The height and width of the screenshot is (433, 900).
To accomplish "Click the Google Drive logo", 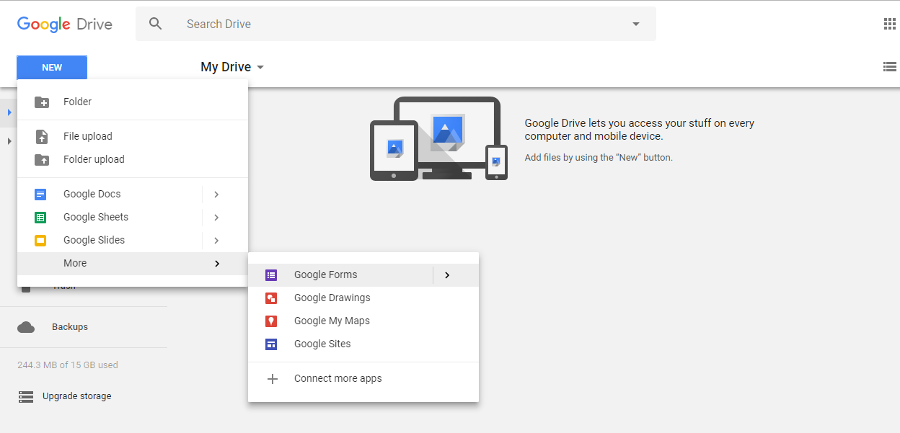I will tap(64, 24).
